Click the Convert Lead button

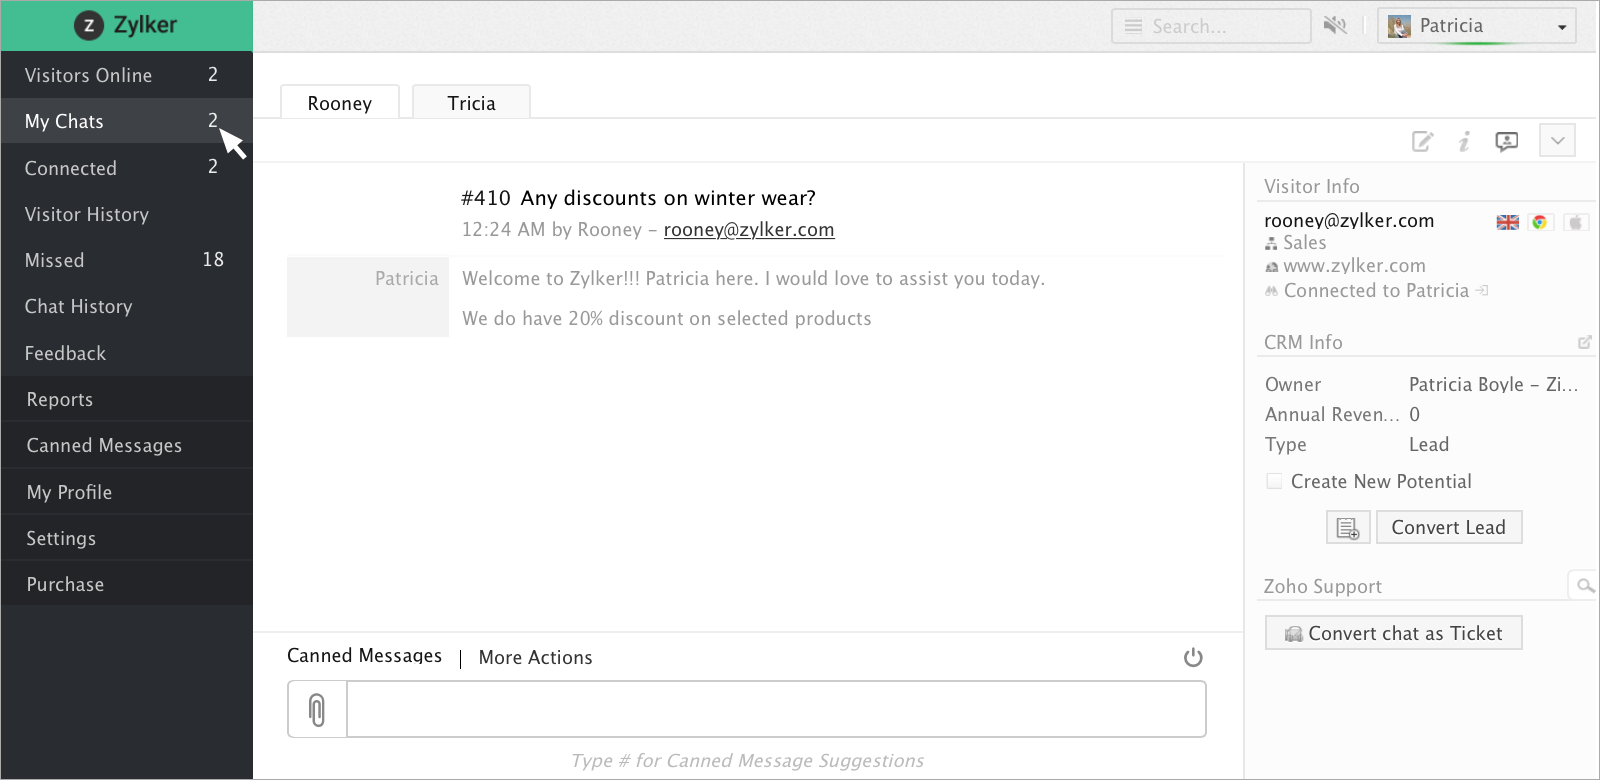click(x=1448, y=527)
